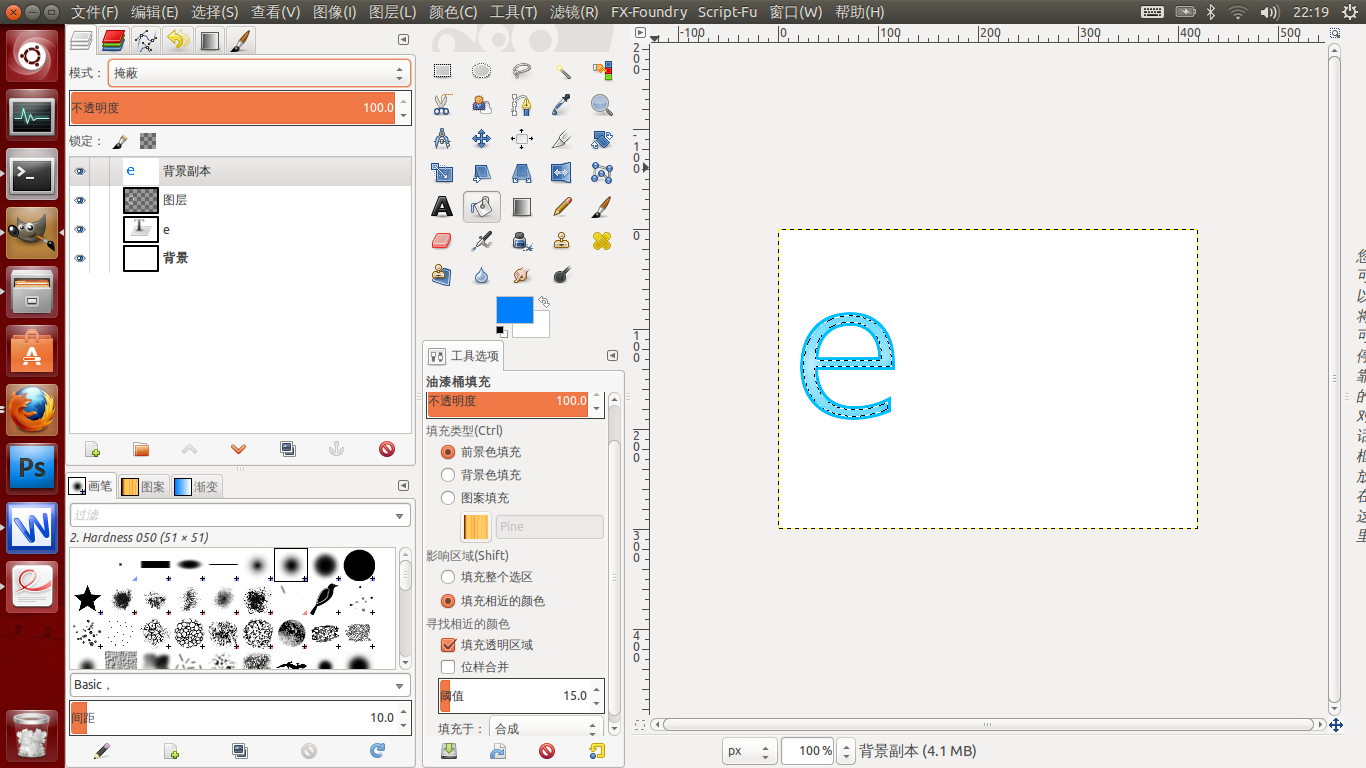Select the Blend gradient tool

point(521,207)
